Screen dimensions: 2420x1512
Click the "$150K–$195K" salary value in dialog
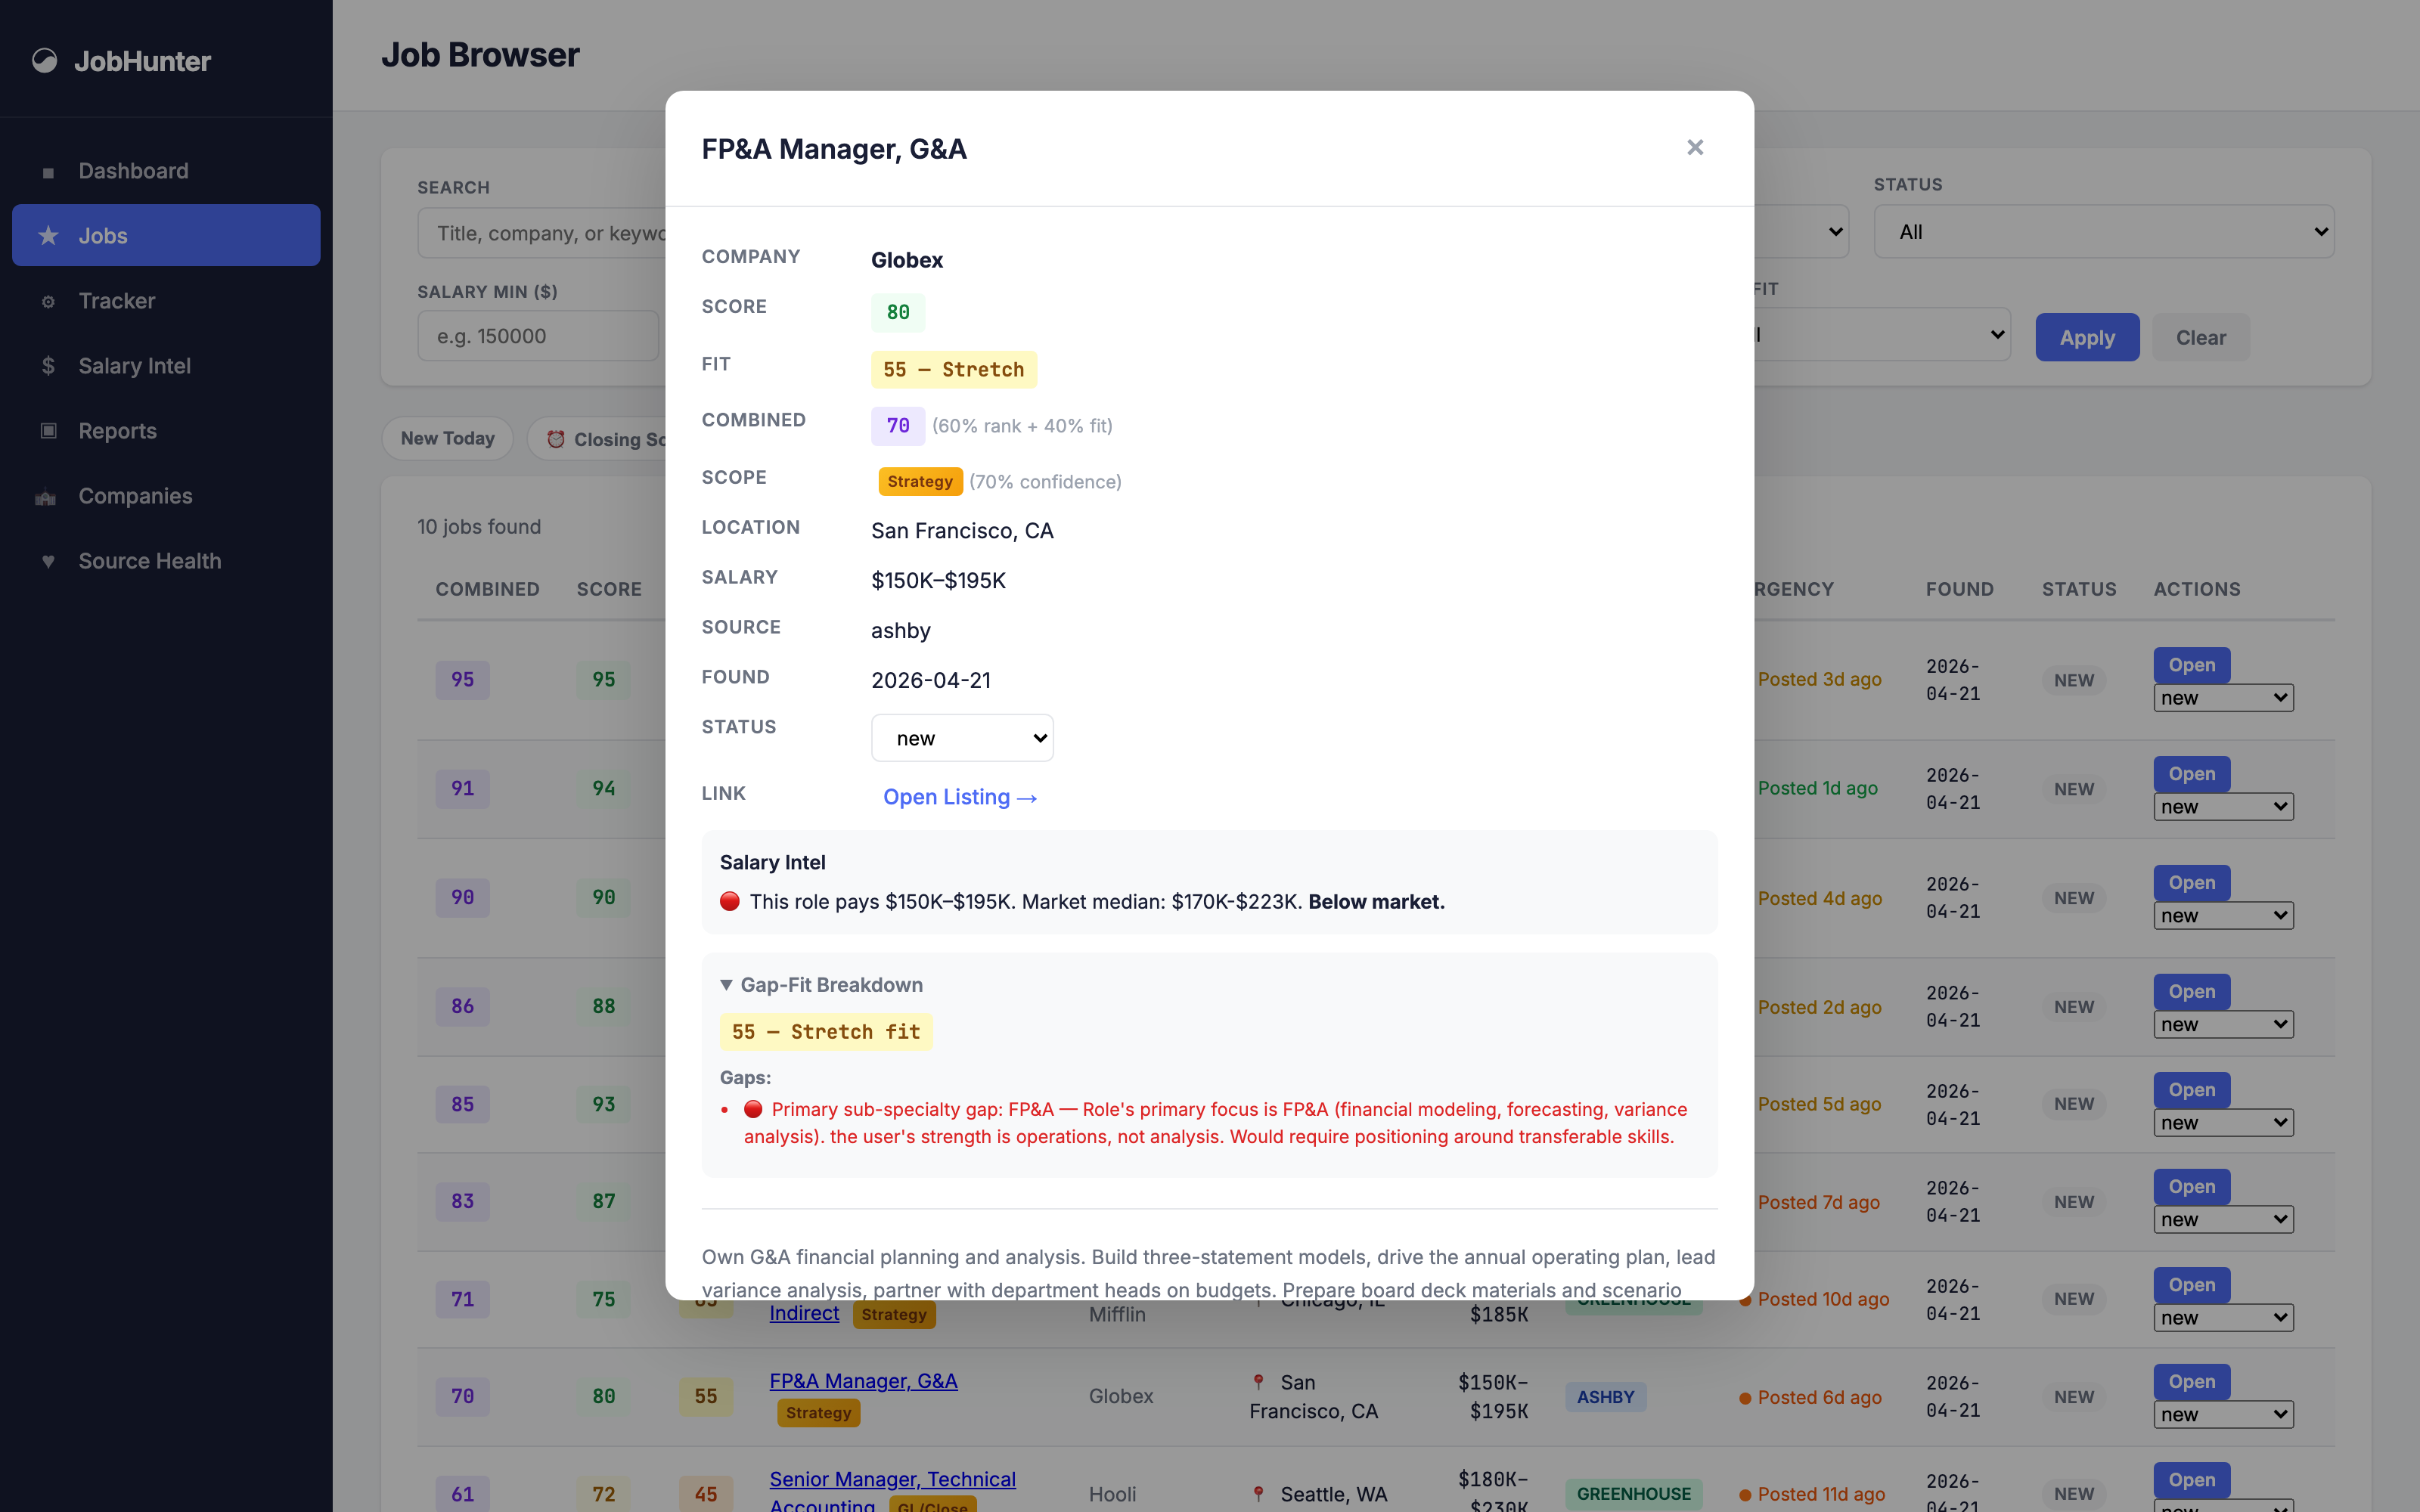tap(938, 581)
